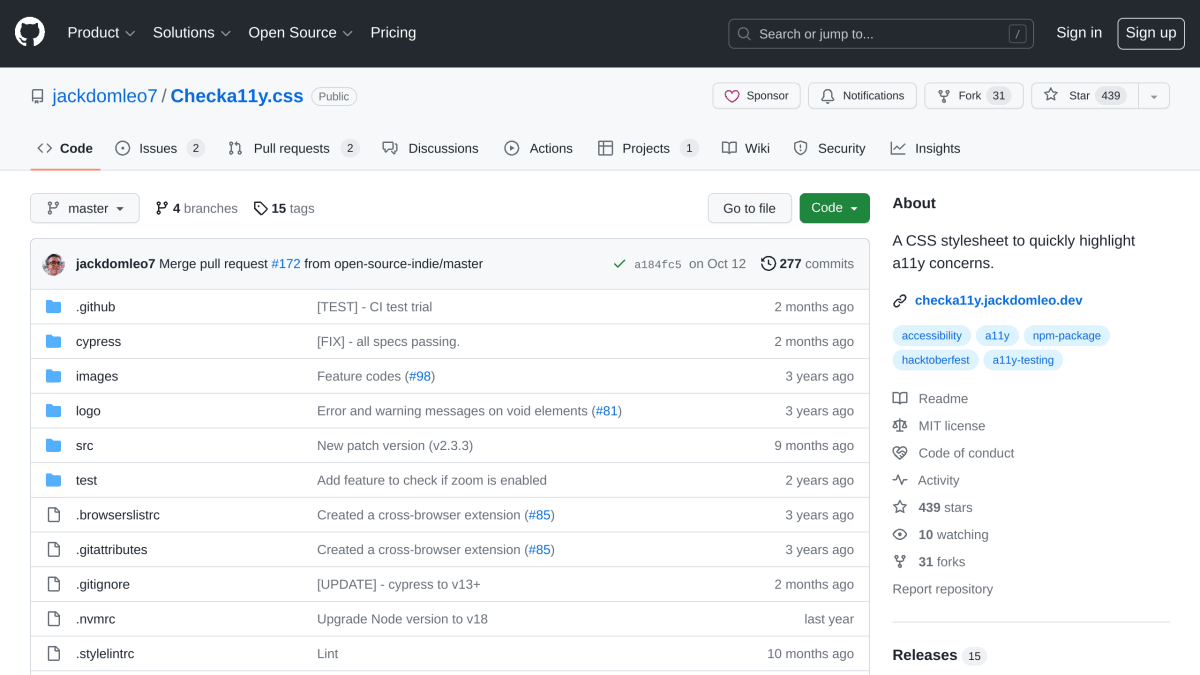Click the file icon for .browserslistrc
Image resolution: width=1200 pixels, height=675 pixels.
pos(54,515)
